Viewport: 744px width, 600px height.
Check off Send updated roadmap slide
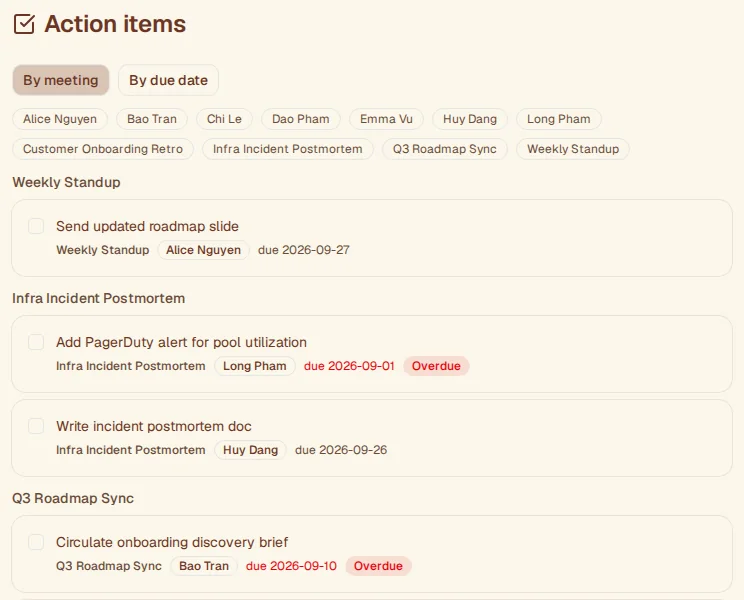(36, 226)
